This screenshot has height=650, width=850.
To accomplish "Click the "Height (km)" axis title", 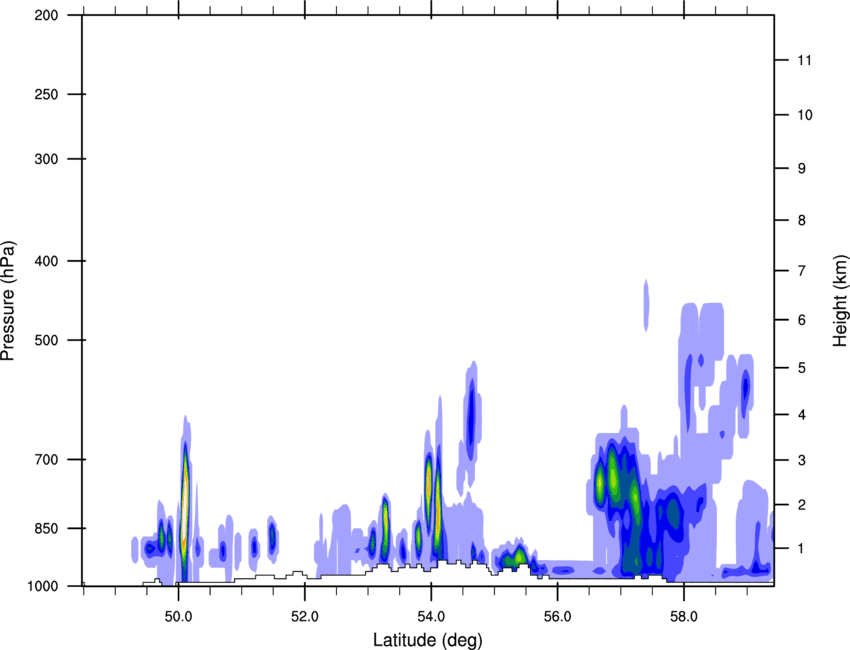I will pyautogui.click(x=840, y=300).
